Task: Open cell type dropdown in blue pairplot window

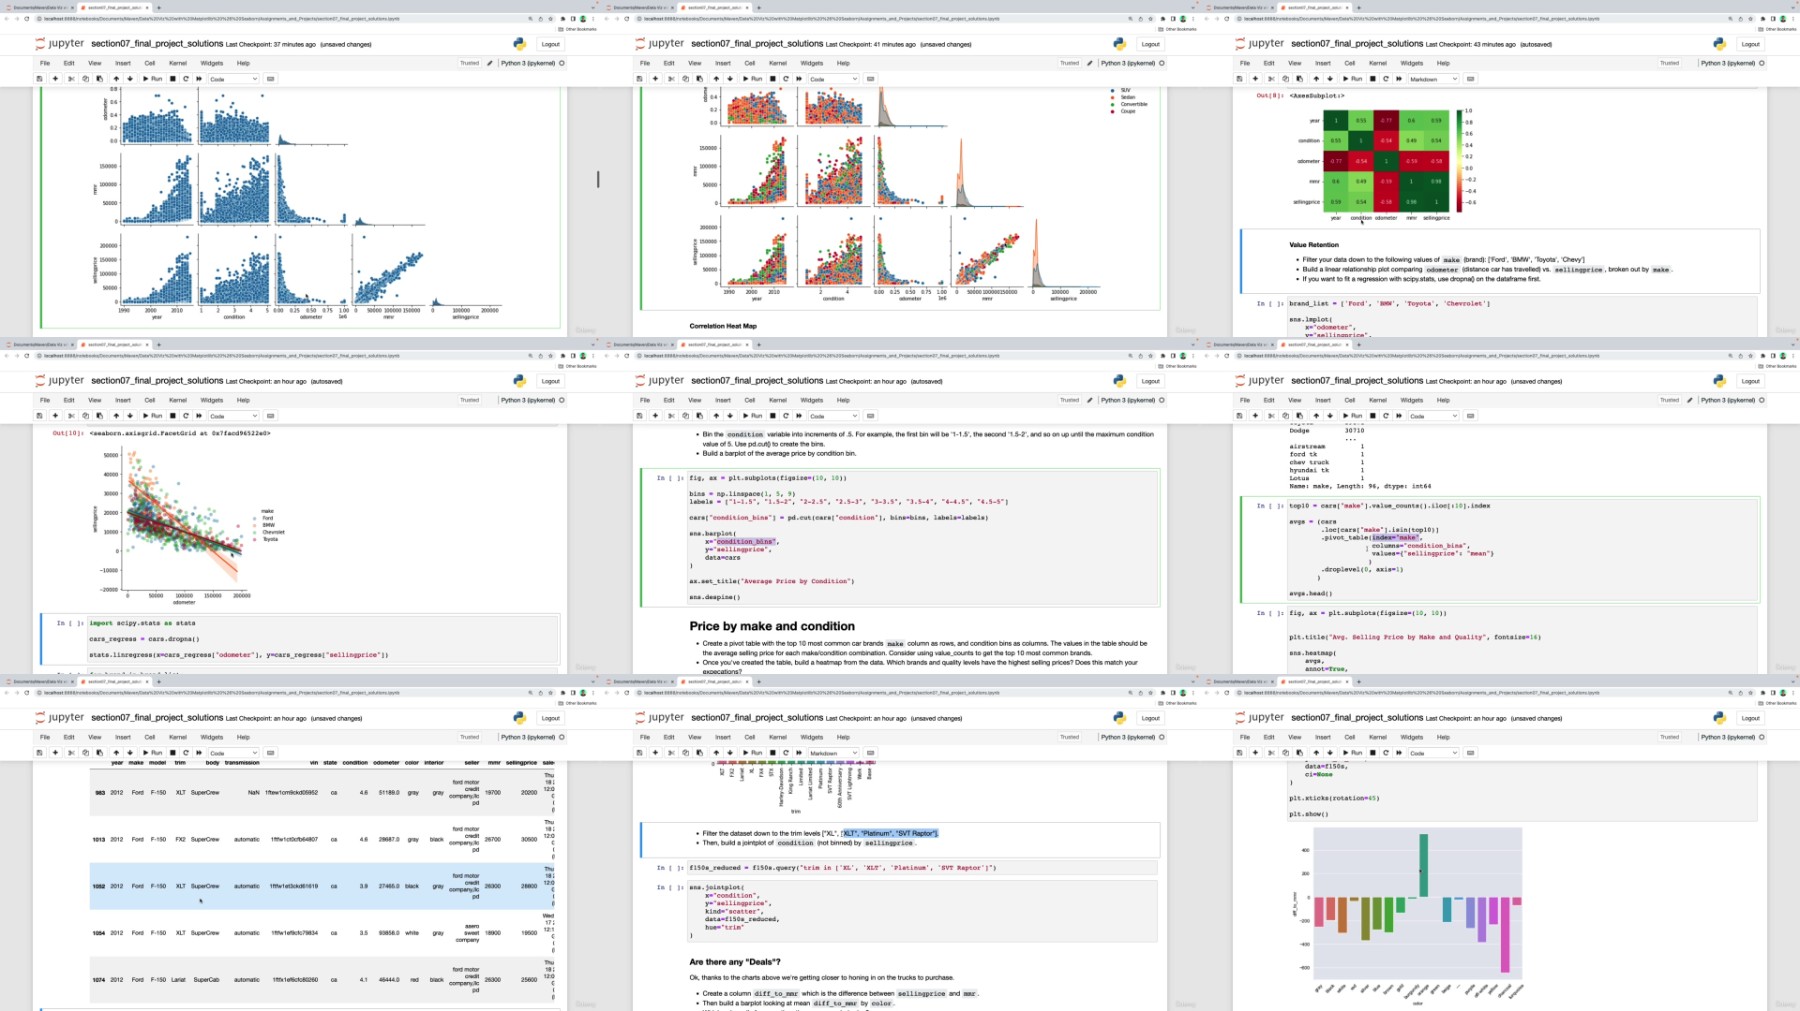Action: coord(232,79)
